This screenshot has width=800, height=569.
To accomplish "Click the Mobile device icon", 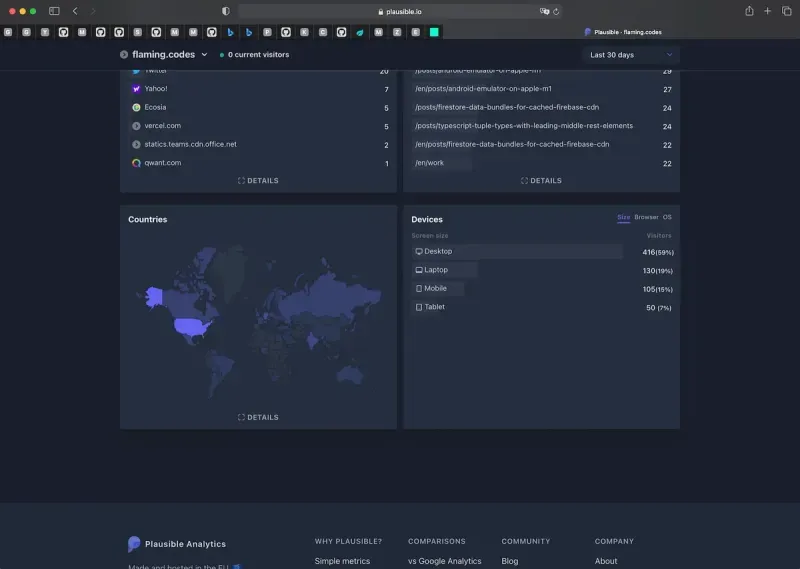I will (x=419, y=288).
